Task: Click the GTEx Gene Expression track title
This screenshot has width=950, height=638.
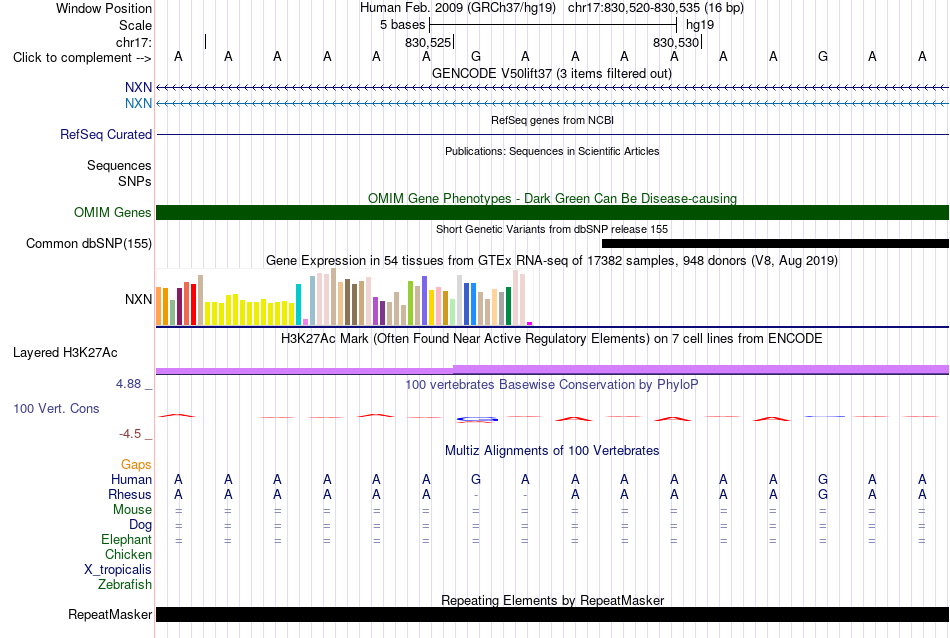Action: tap(552, 261)
